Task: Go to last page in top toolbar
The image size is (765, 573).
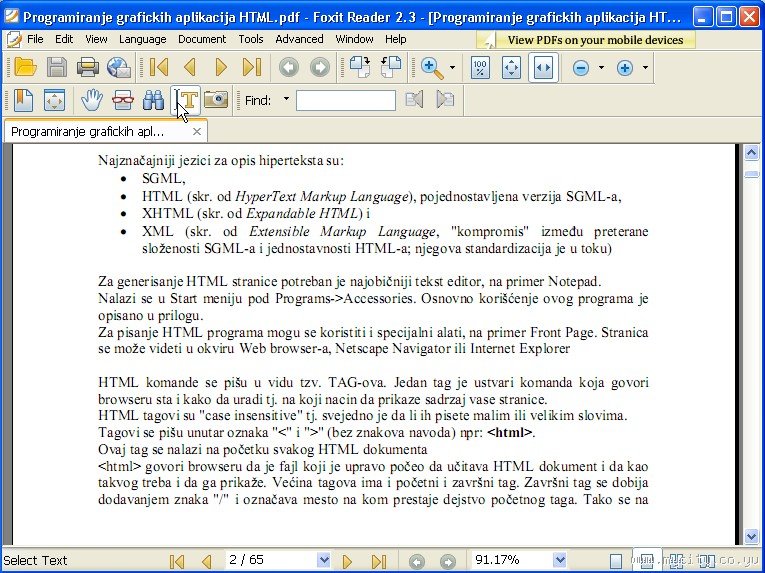Action: coord(252,67)
